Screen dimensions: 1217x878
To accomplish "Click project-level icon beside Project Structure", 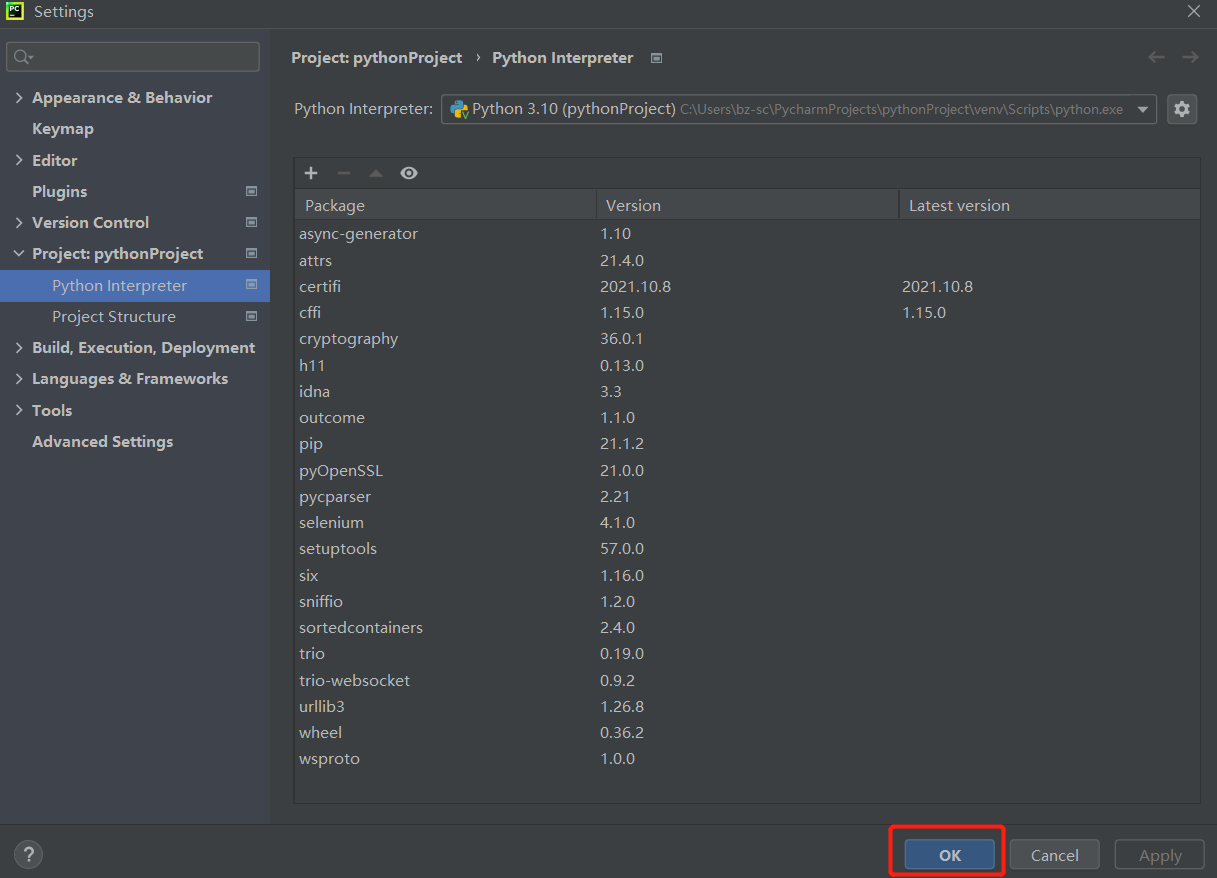I will pos(251,316).
